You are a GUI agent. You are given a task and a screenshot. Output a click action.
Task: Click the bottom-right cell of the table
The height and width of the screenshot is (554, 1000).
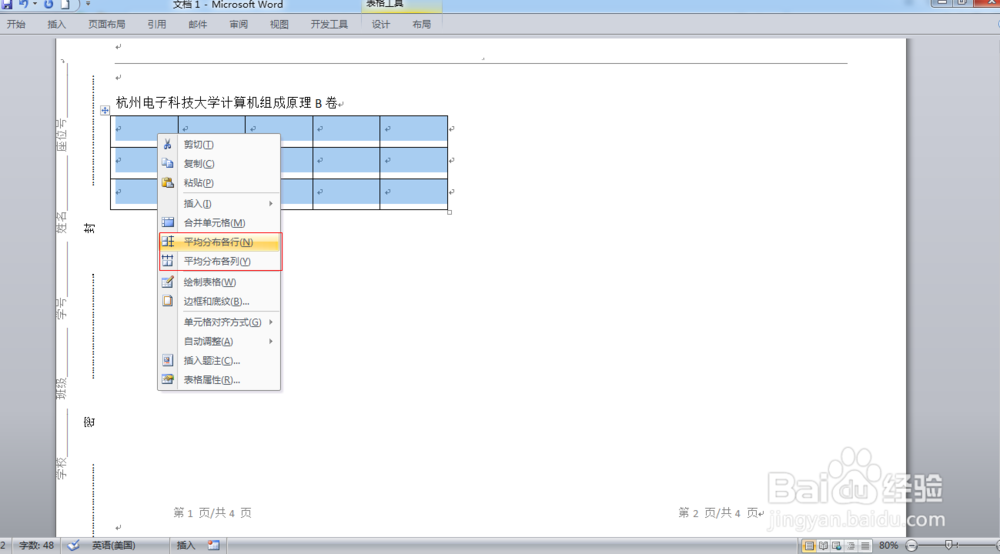(x=413, y=194)
